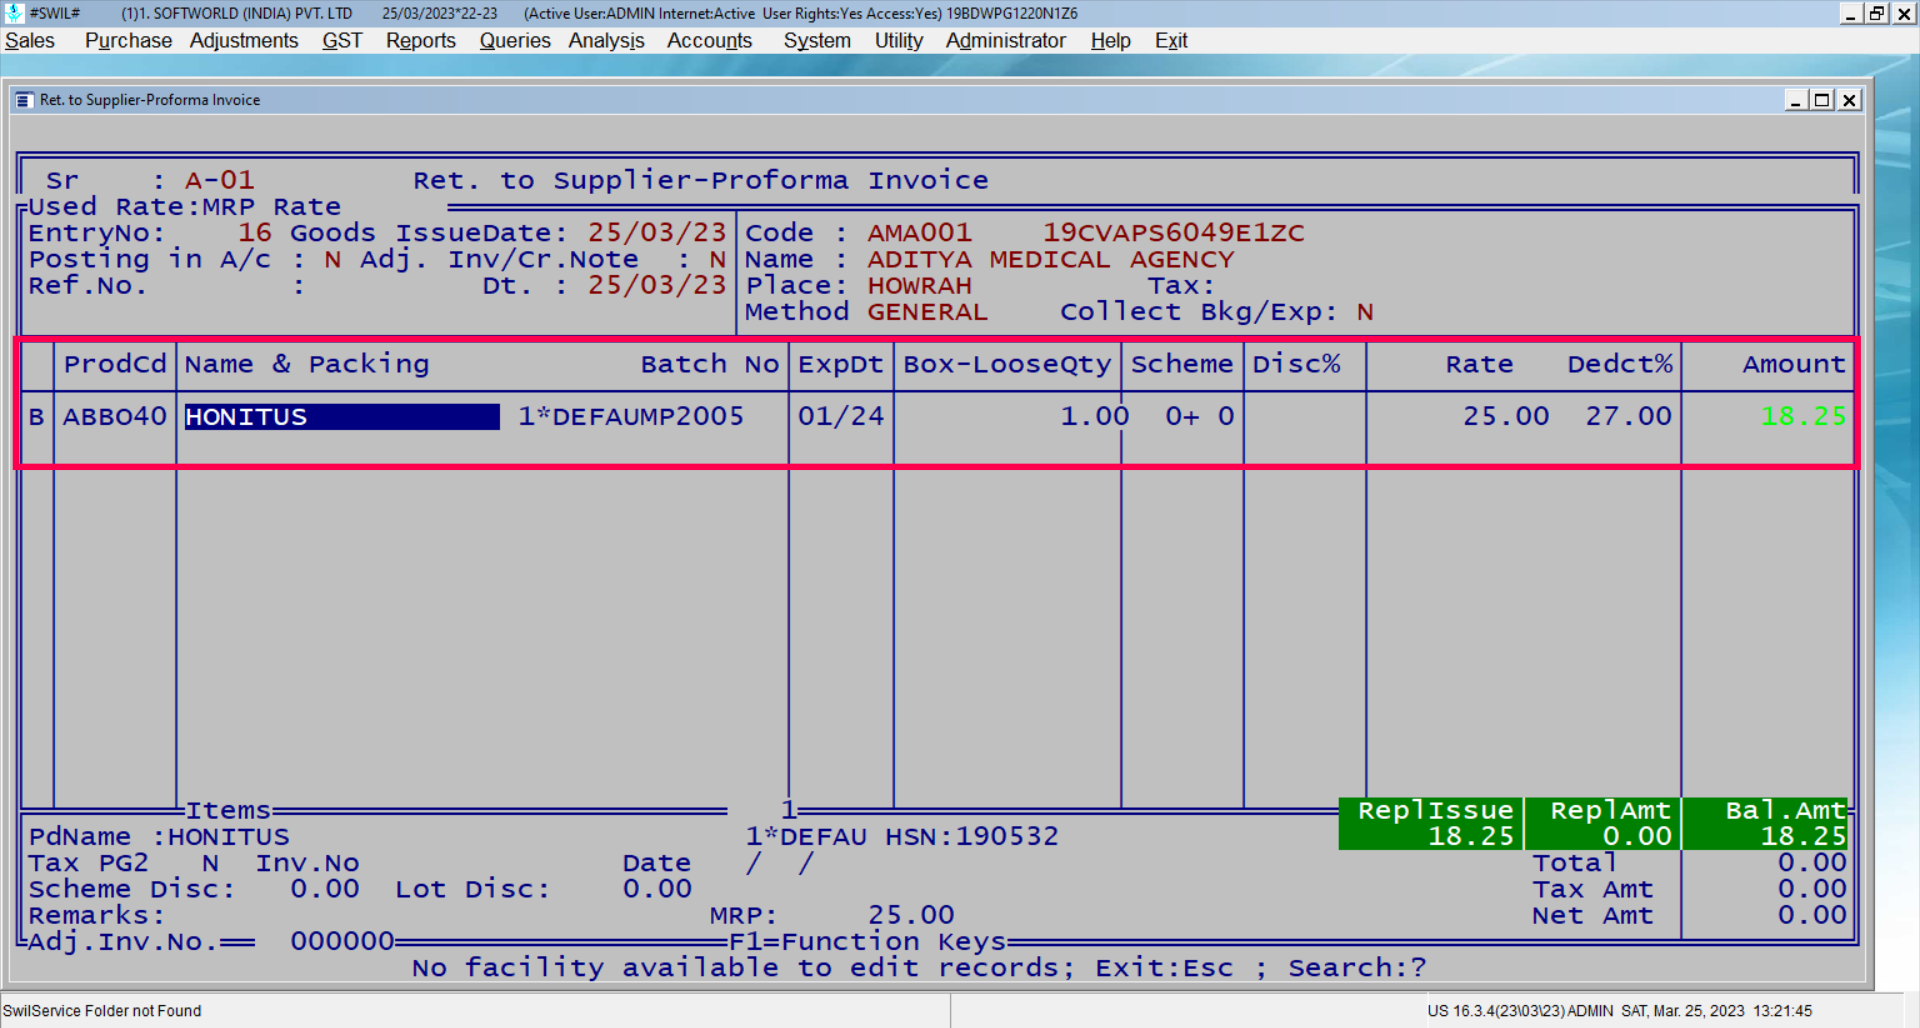Open the Utility menu
1920x1028 pixels.
pos(899,41)
